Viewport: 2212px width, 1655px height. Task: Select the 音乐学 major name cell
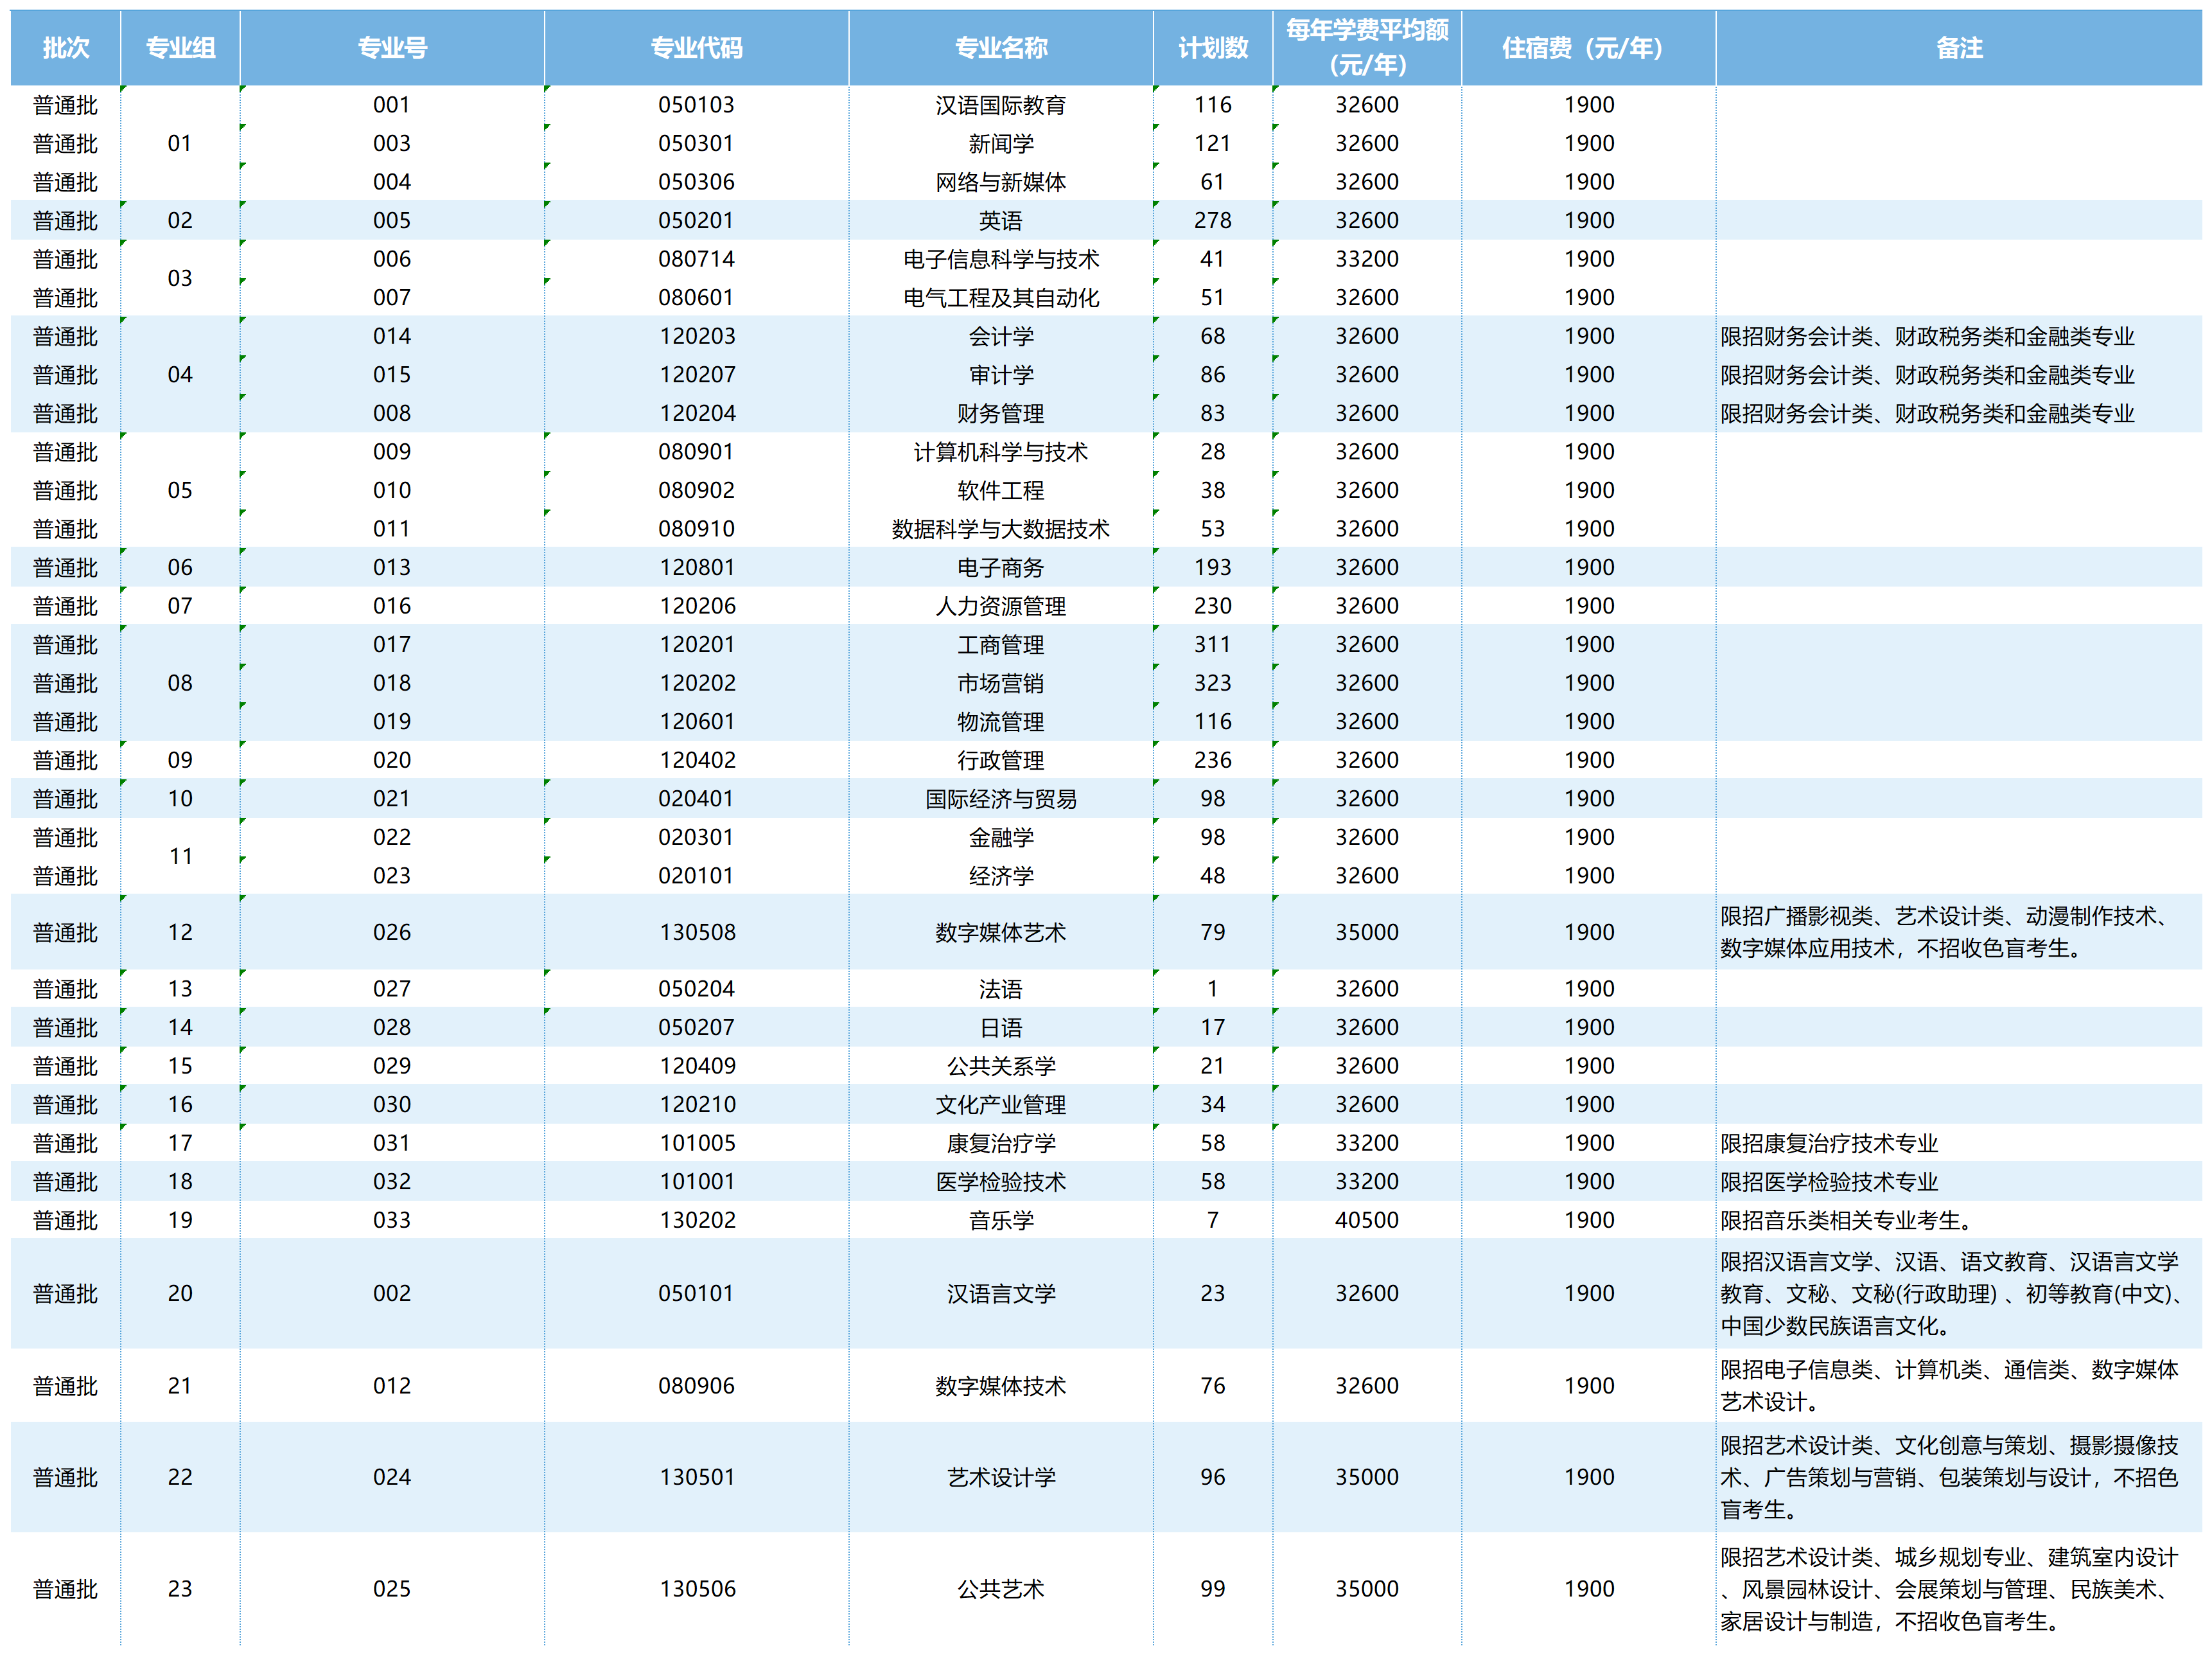tap(1001, 1219)
